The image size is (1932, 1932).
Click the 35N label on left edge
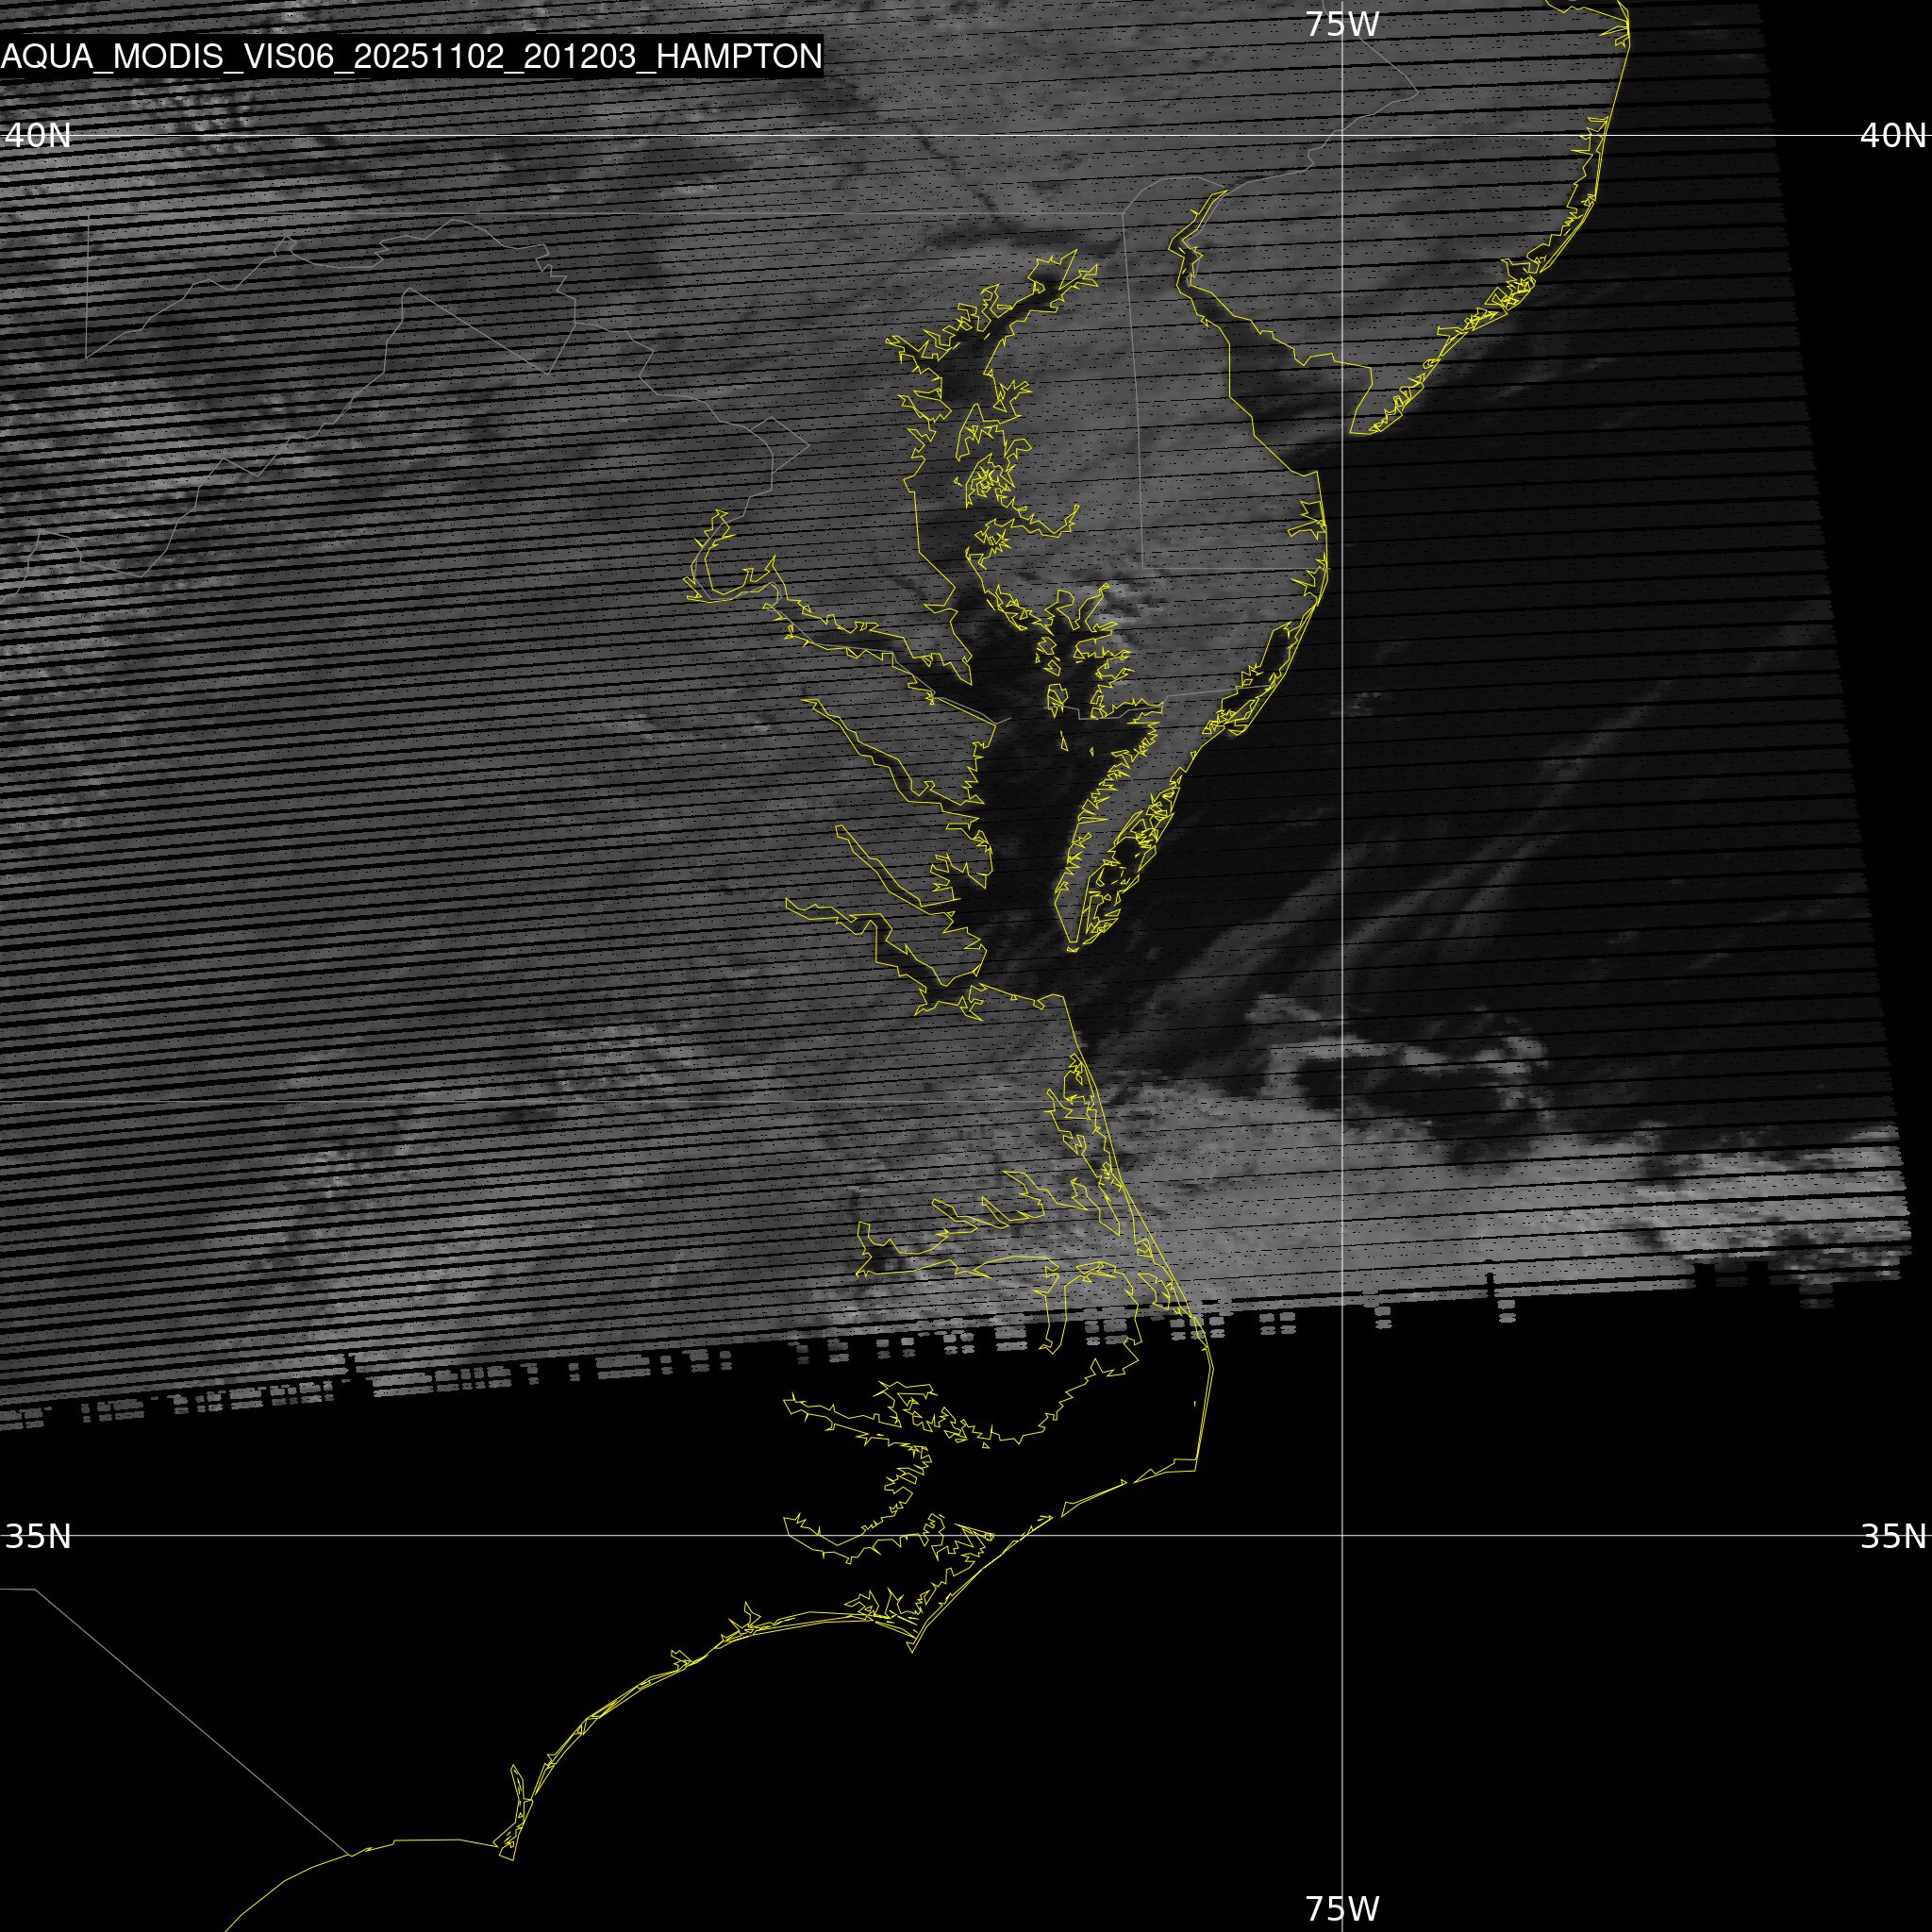coord(38,1536)
